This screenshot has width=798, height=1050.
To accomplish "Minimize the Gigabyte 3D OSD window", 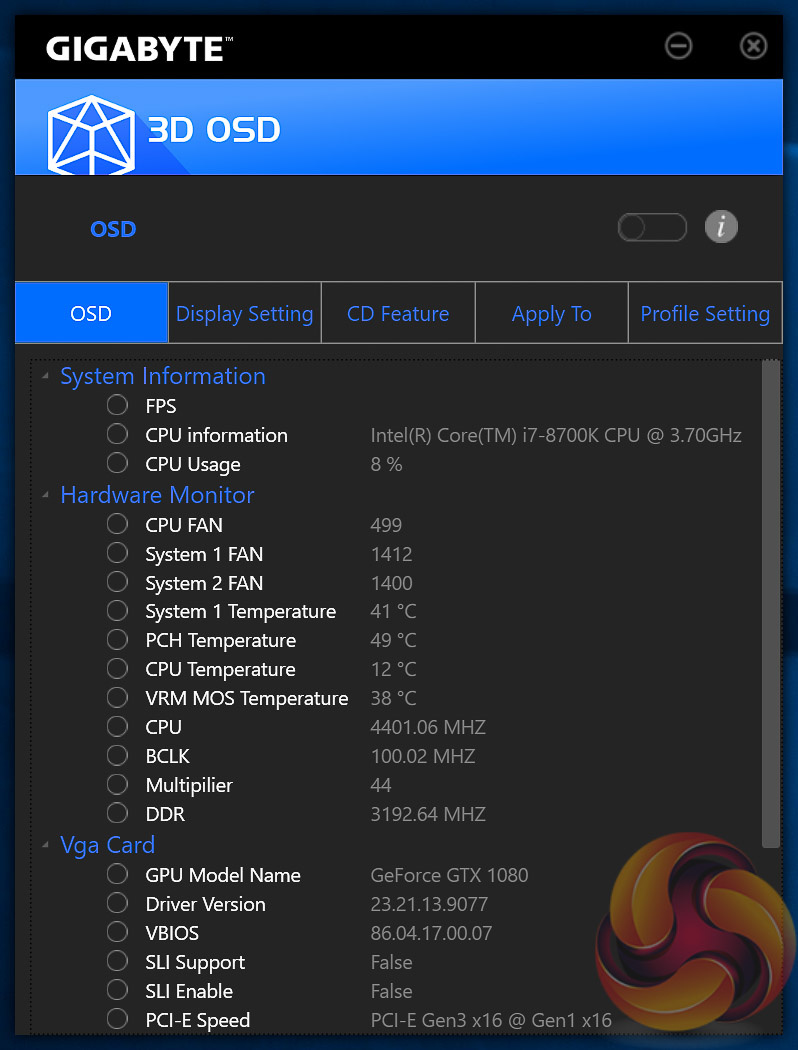I will (x=678, y=46).
